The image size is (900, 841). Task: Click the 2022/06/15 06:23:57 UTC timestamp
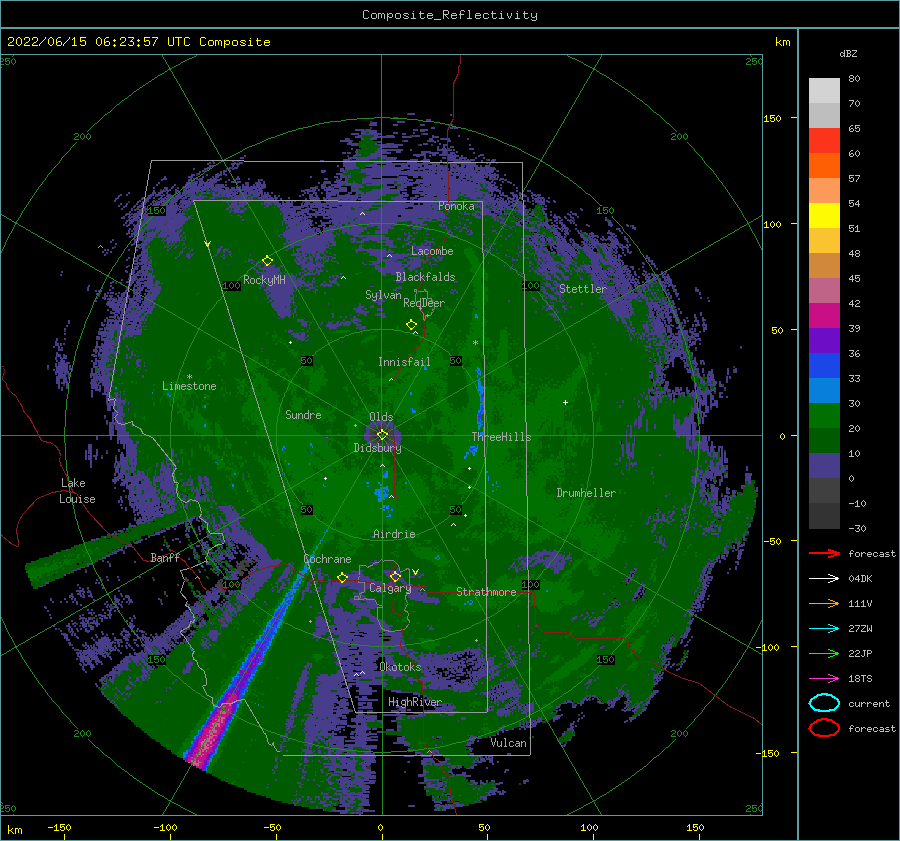tap(138, 42)
